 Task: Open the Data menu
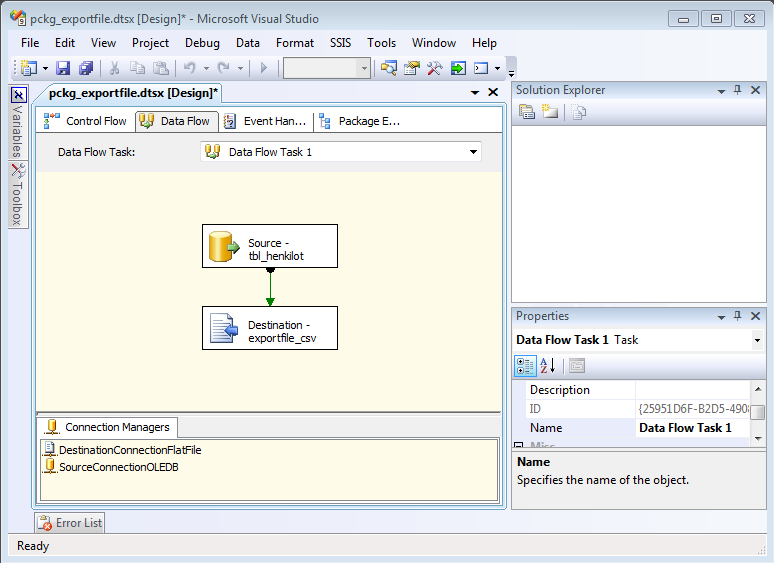248,43
